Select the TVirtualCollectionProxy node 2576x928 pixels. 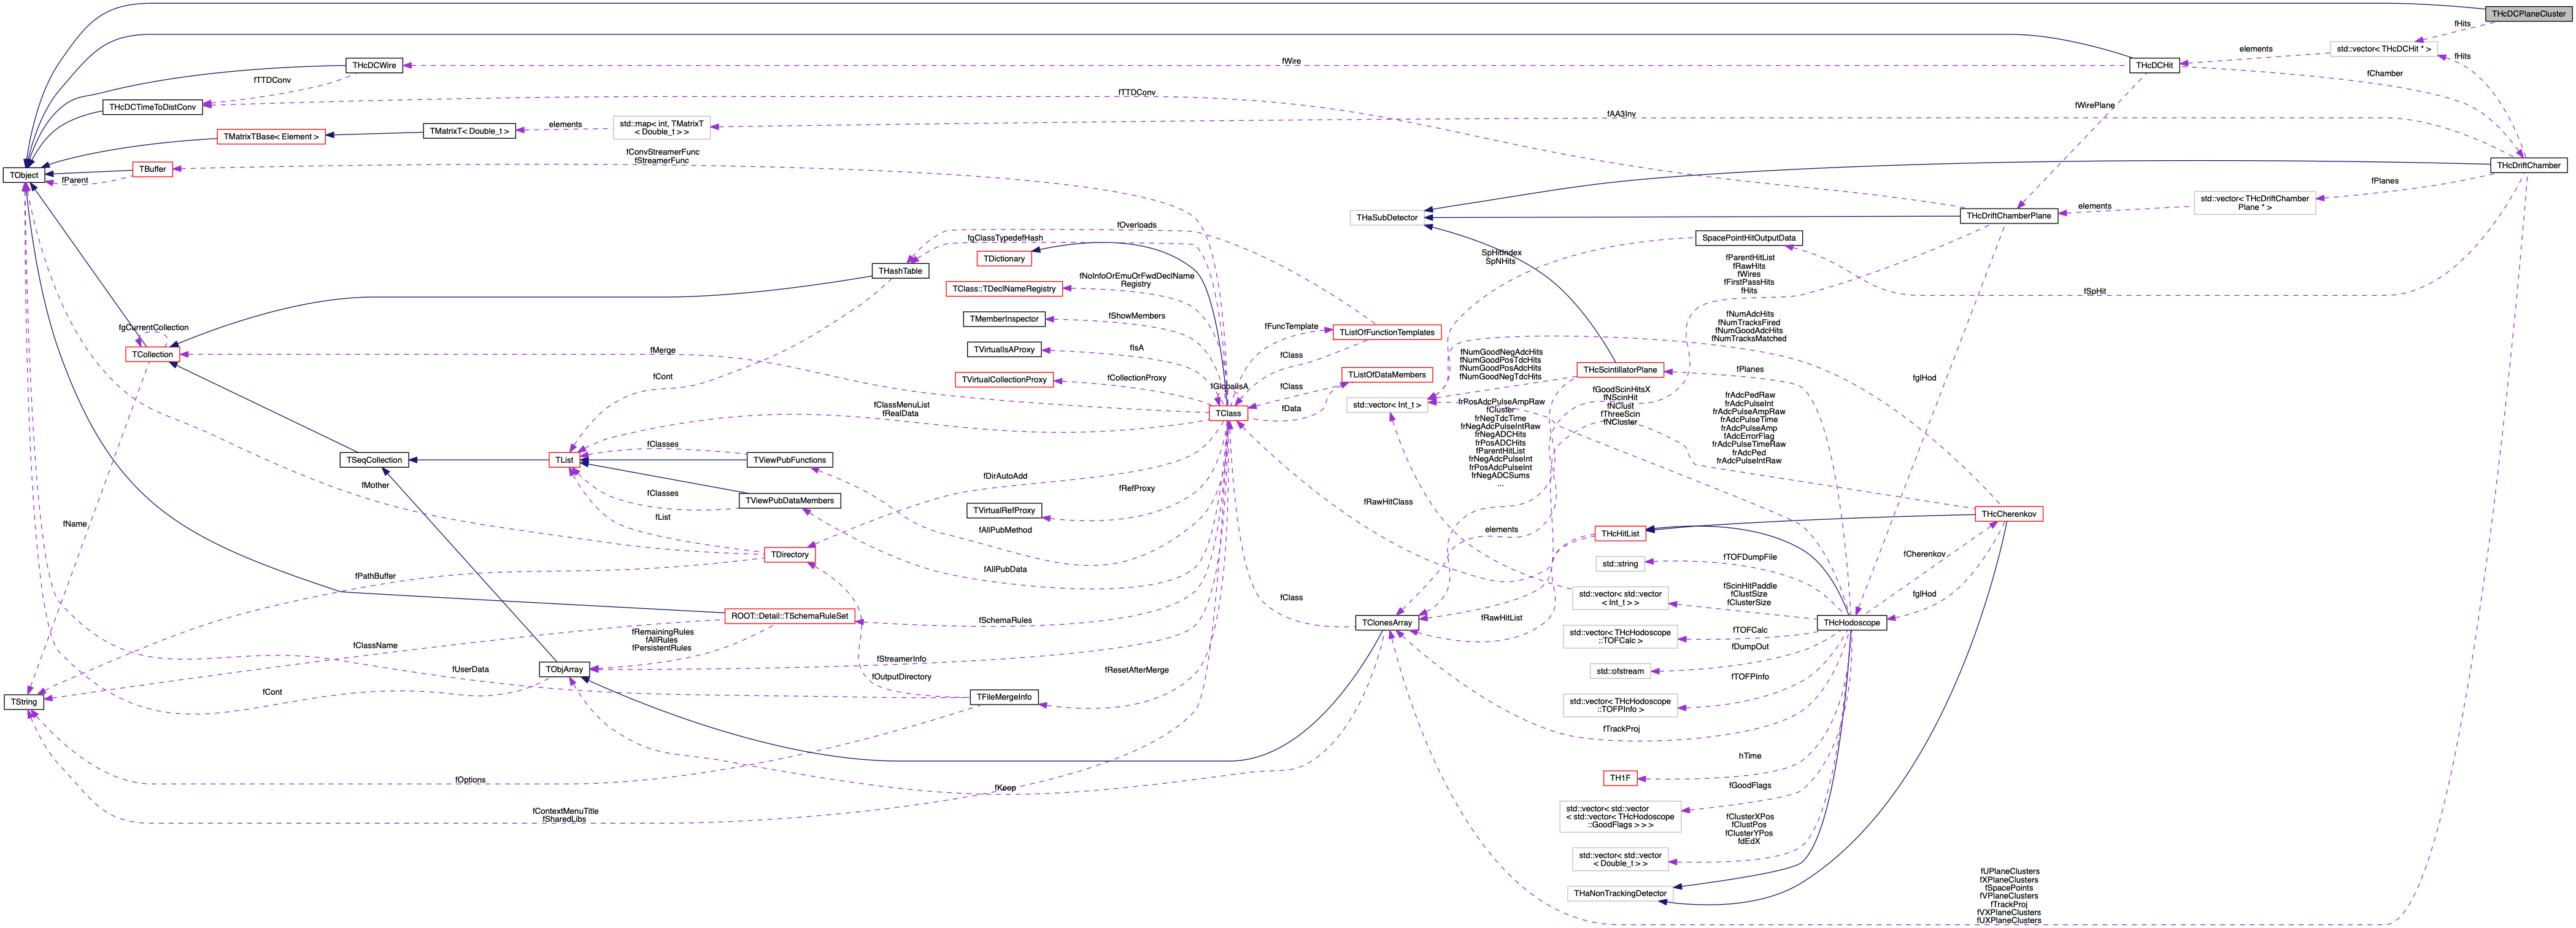point(1004,380)
